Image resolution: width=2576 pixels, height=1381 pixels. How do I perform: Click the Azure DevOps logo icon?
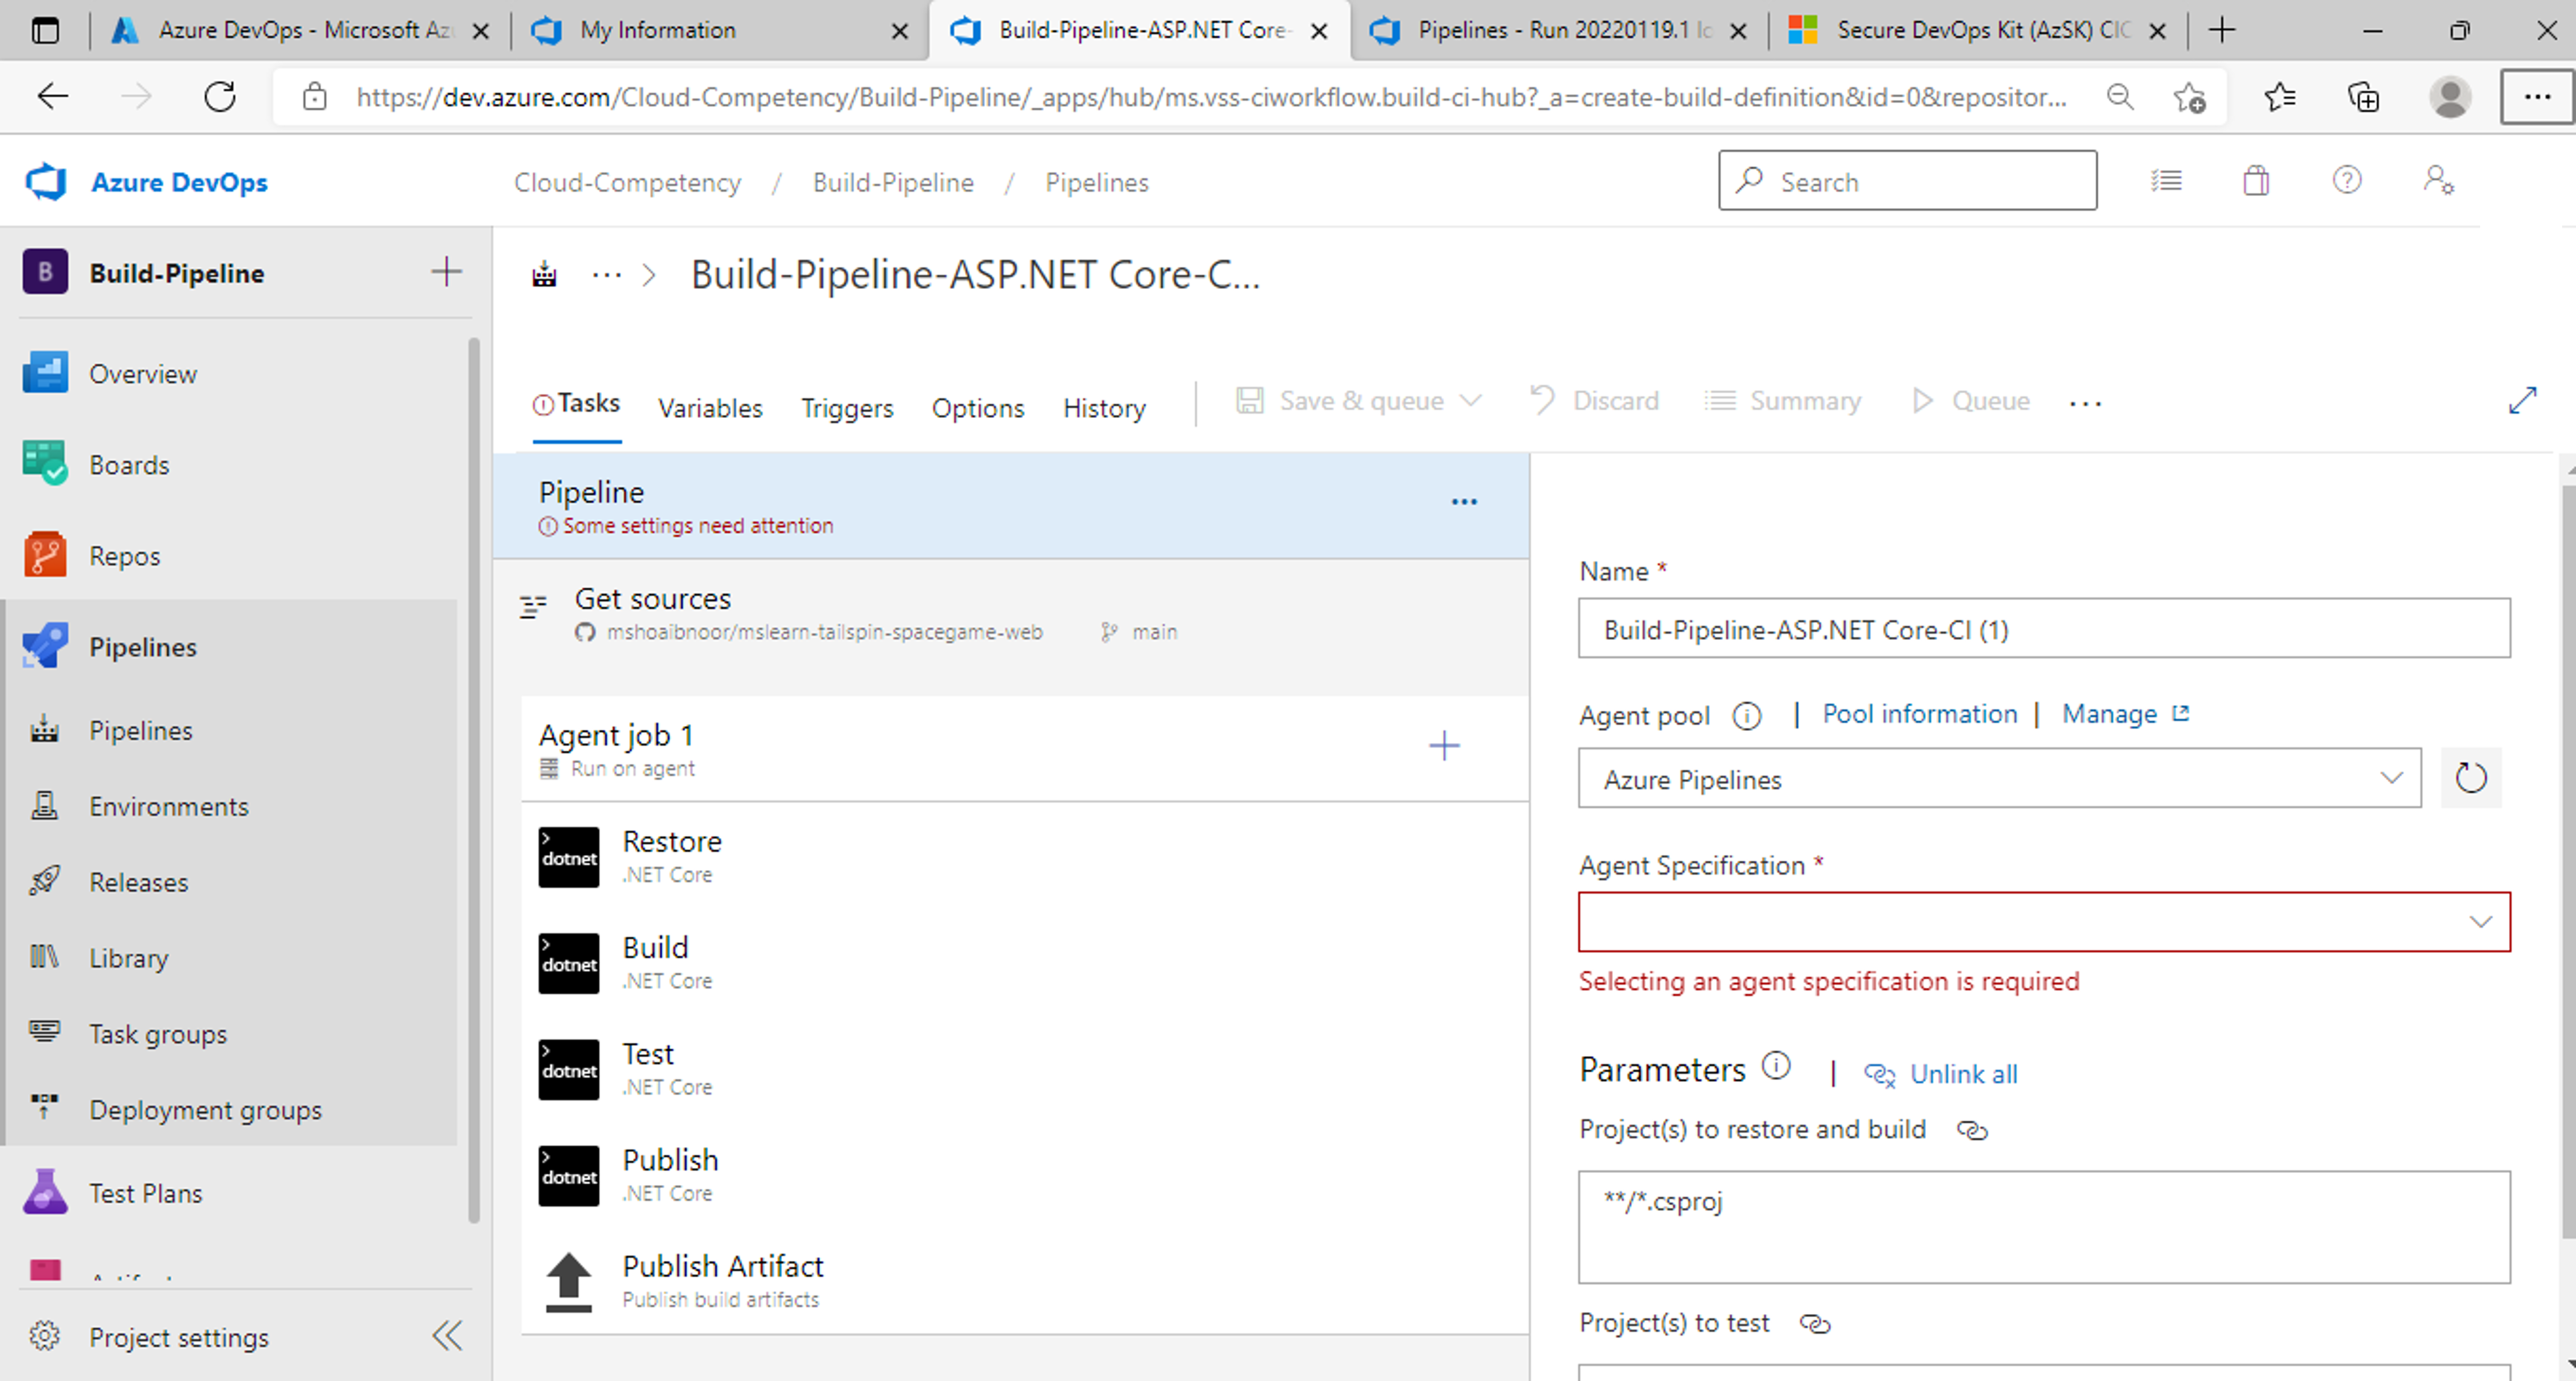click(x=45, y=182)
